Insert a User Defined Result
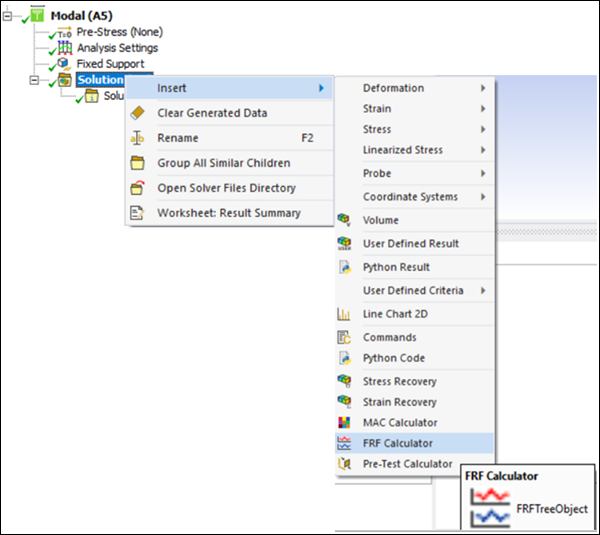 click(415, 243)
